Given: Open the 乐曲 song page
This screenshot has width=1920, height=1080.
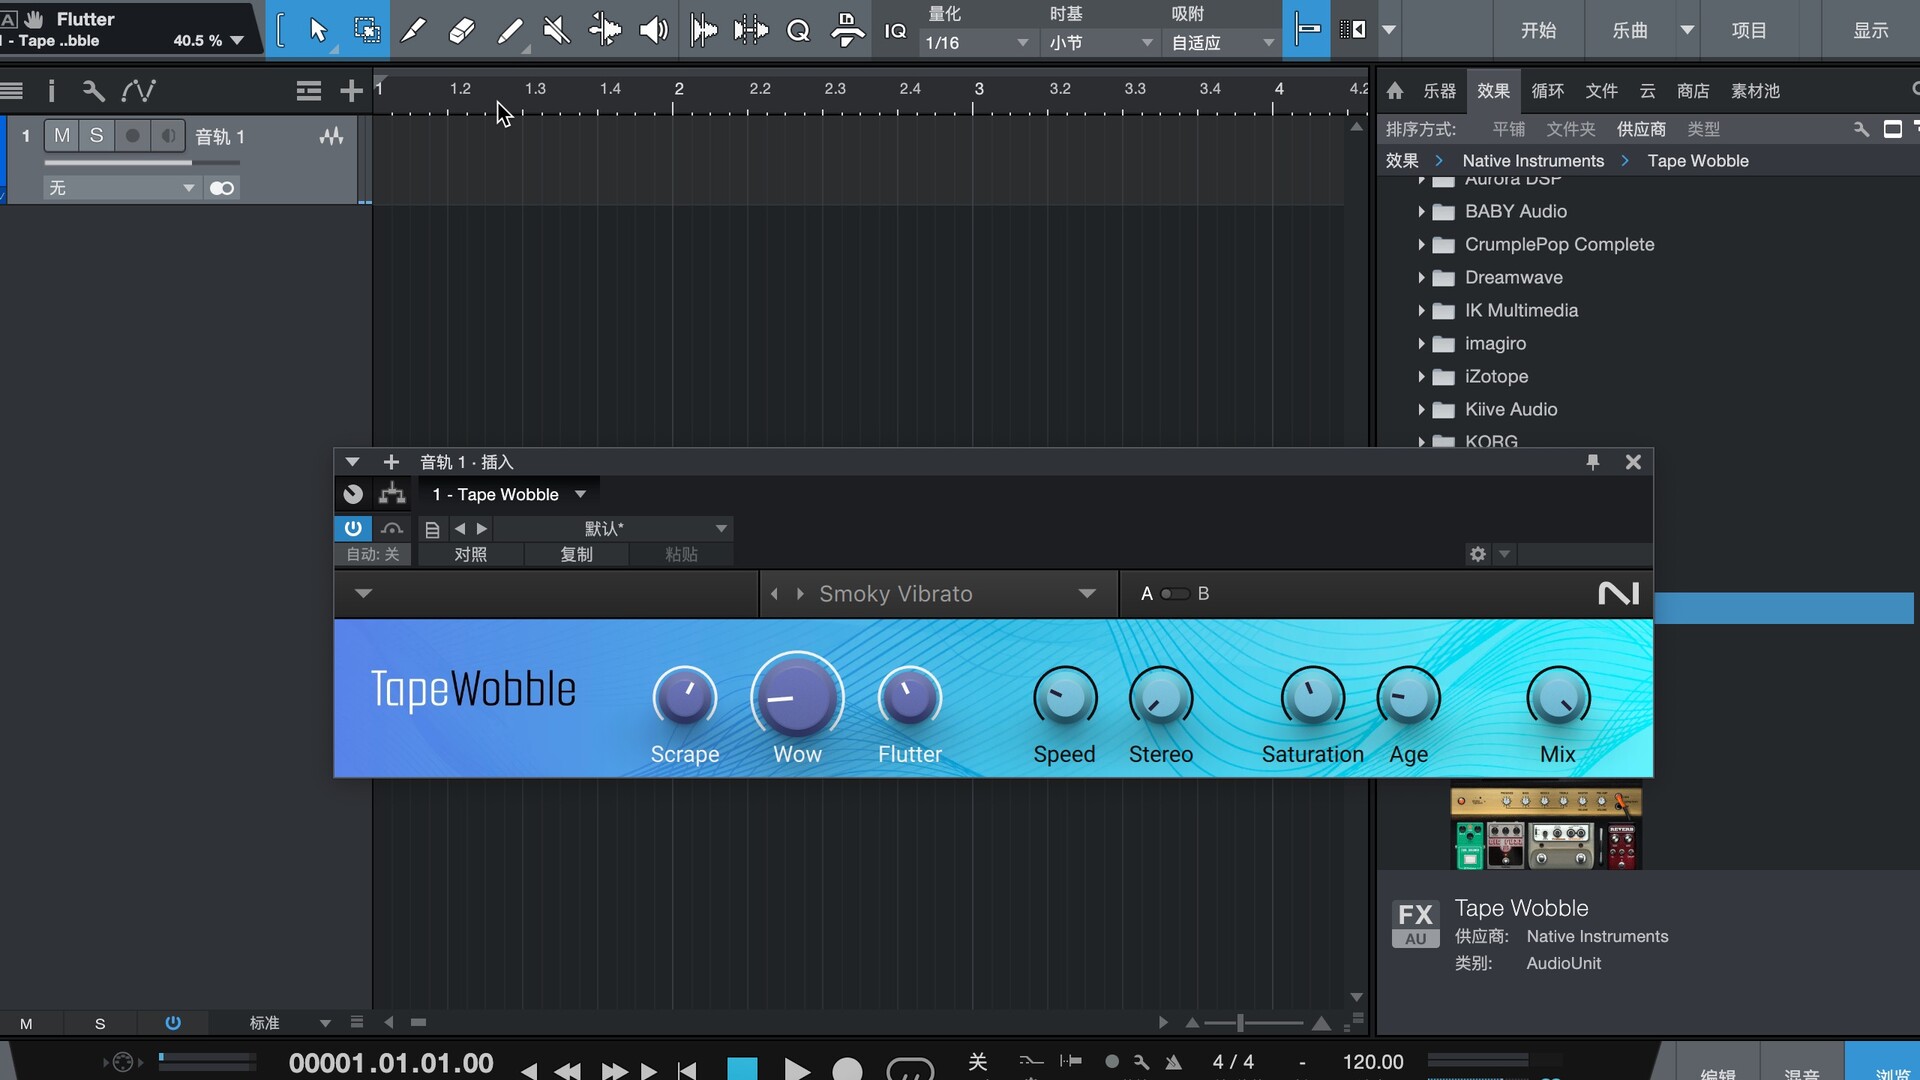Looking at the screenshot, I should pyautogui.click(x=1630, y=30).
